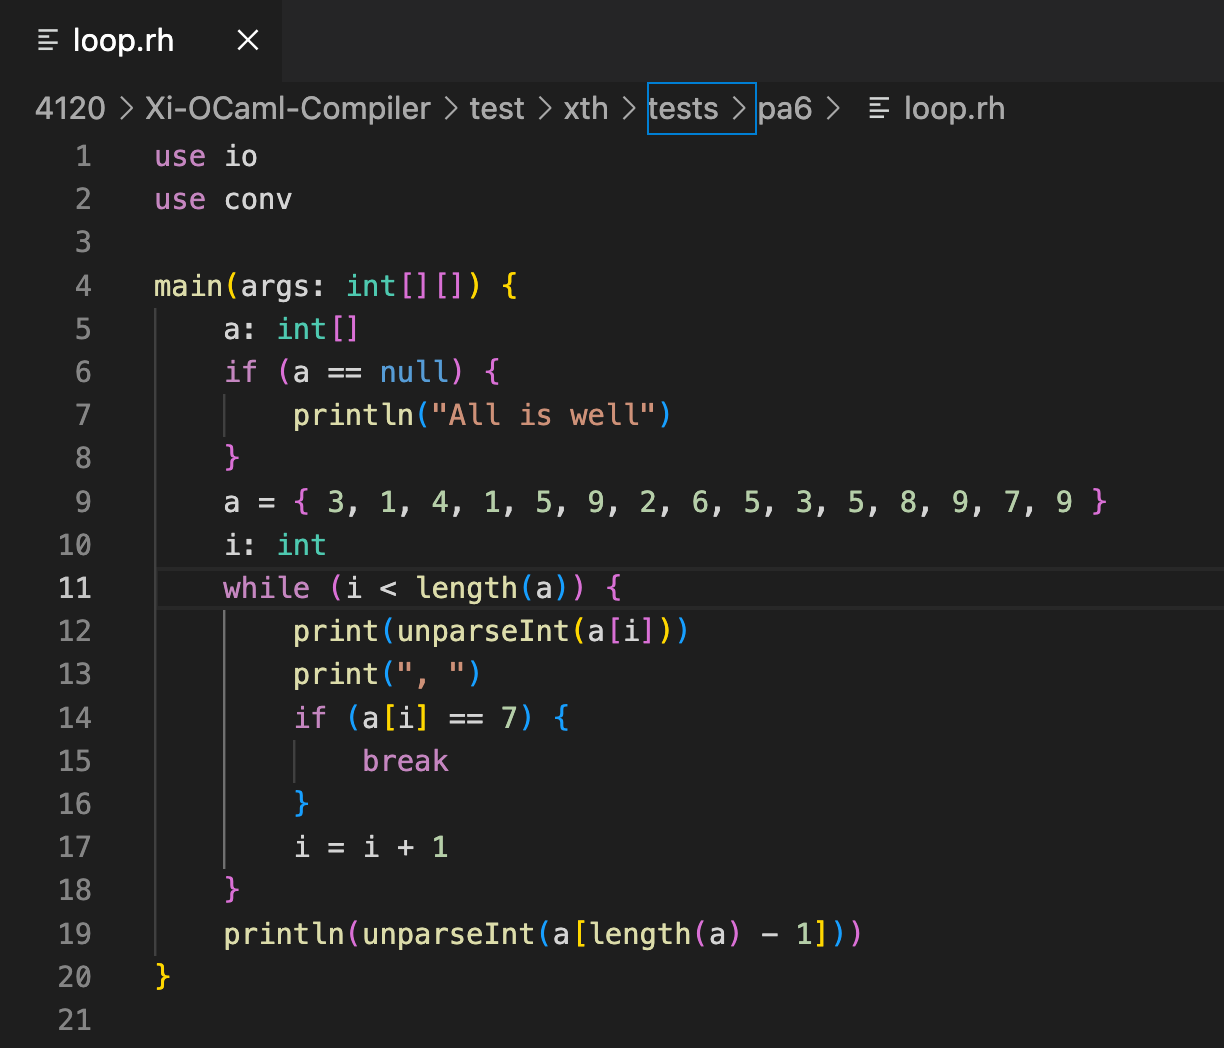Click chevron after xth breadcrumb
The width and height of the screenshot is (1224, 1048).
point(629,108)
